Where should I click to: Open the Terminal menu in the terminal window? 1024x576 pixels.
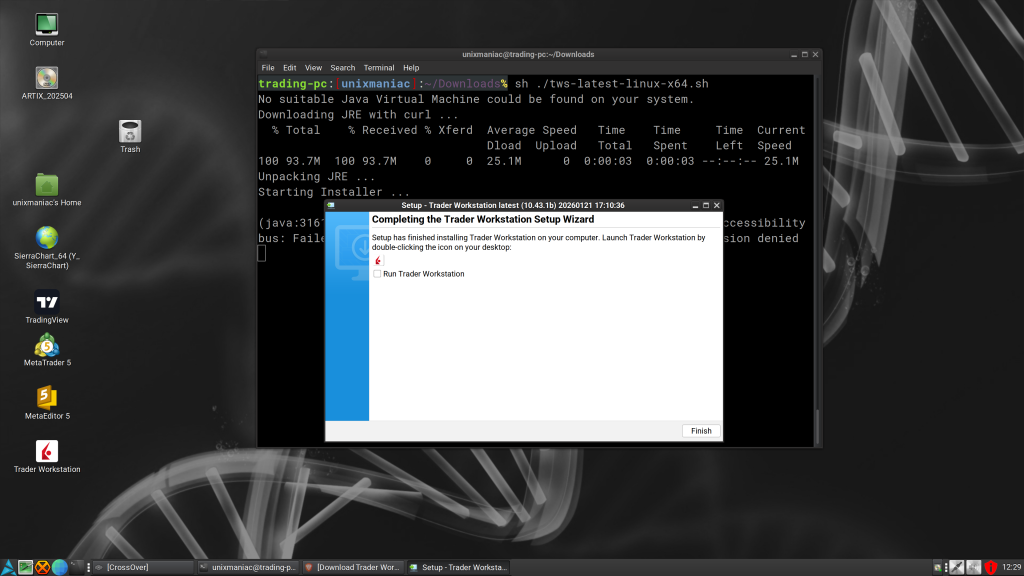click(379, 67)
